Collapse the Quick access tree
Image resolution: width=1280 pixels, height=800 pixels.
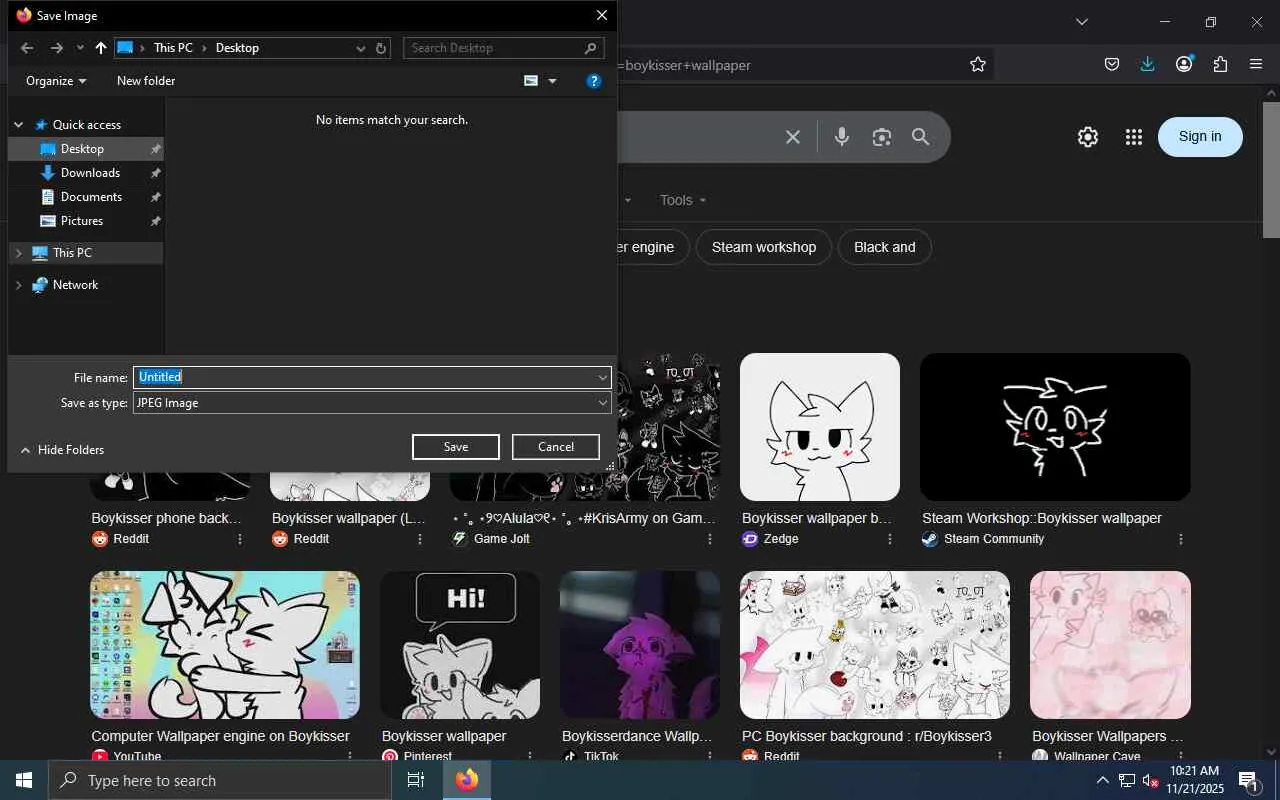click(18, 125)
